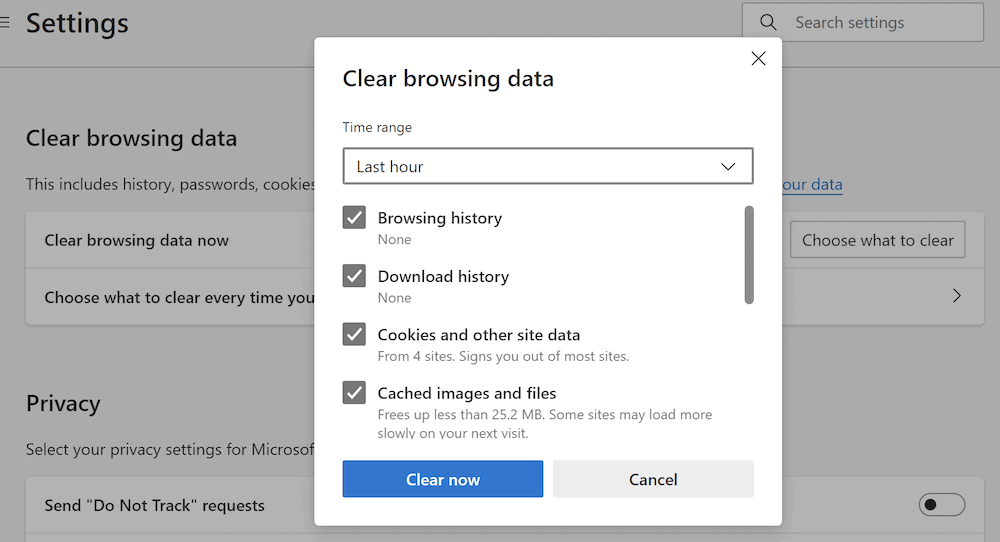
Task: Close the Clear browsing data dialog
Action: (x=758, y=59)
